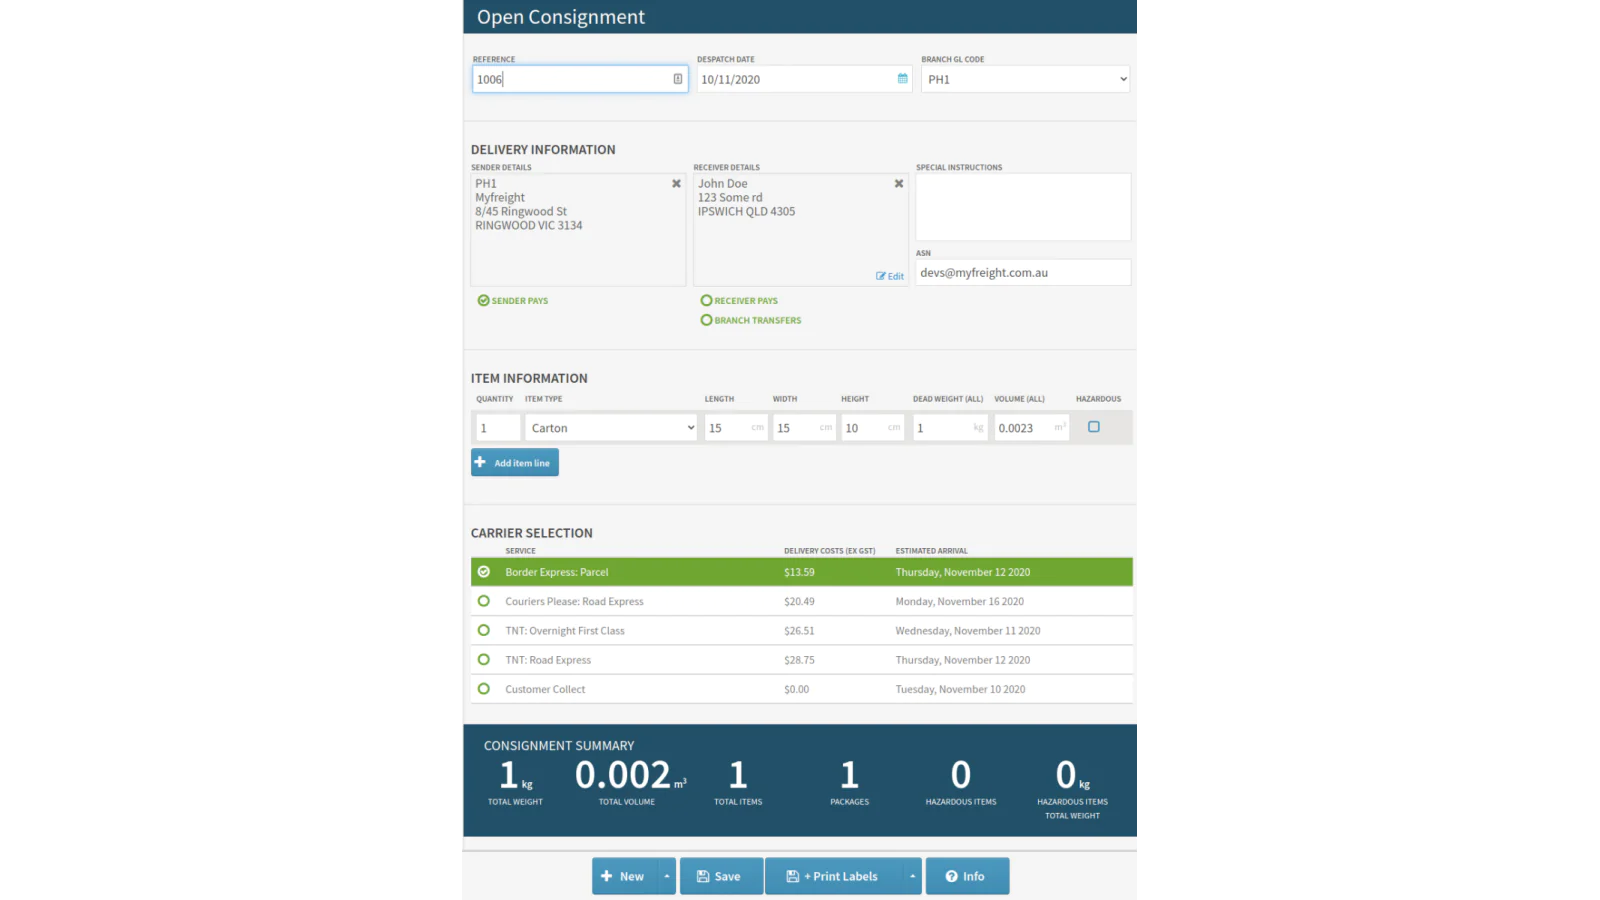Save the consignment
The image size is (1600, 900).
pyautogui.click(x=721, y=876)
